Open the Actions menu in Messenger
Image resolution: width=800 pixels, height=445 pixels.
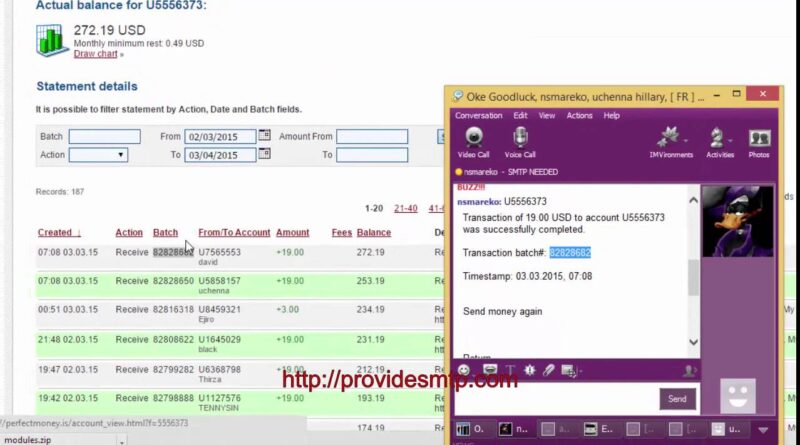pyautogui.click(x=580, y=115)
